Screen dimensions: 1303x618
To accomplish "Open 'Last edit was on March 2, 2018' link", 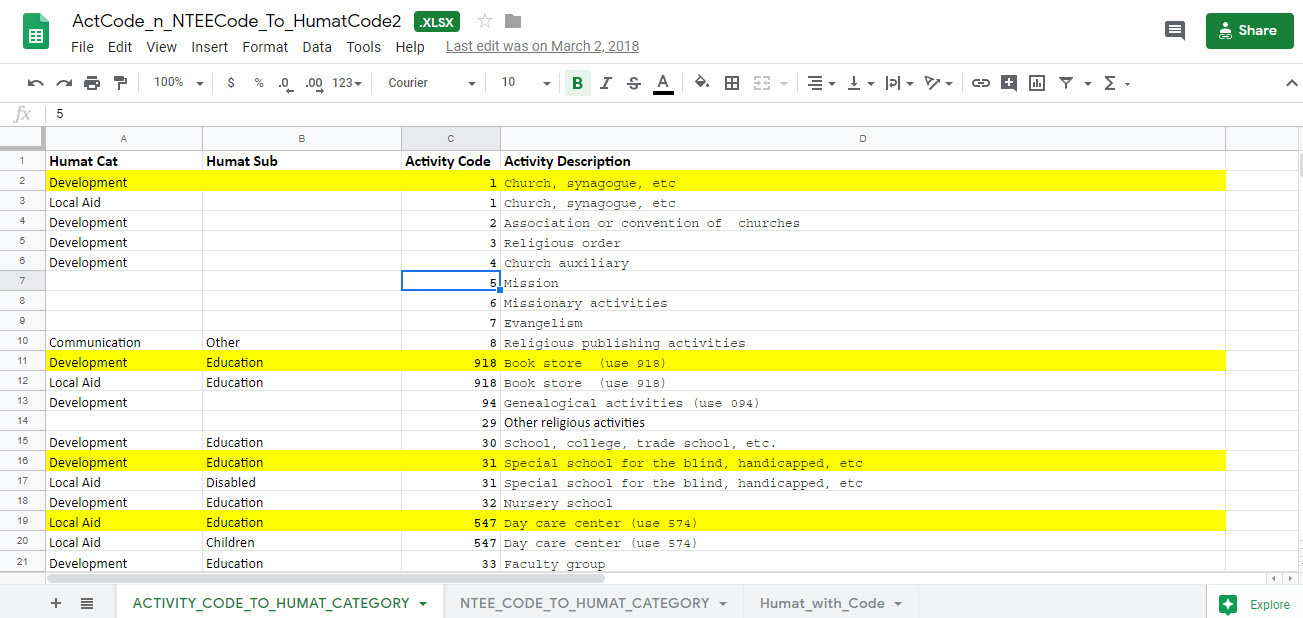I will [541, 46].
